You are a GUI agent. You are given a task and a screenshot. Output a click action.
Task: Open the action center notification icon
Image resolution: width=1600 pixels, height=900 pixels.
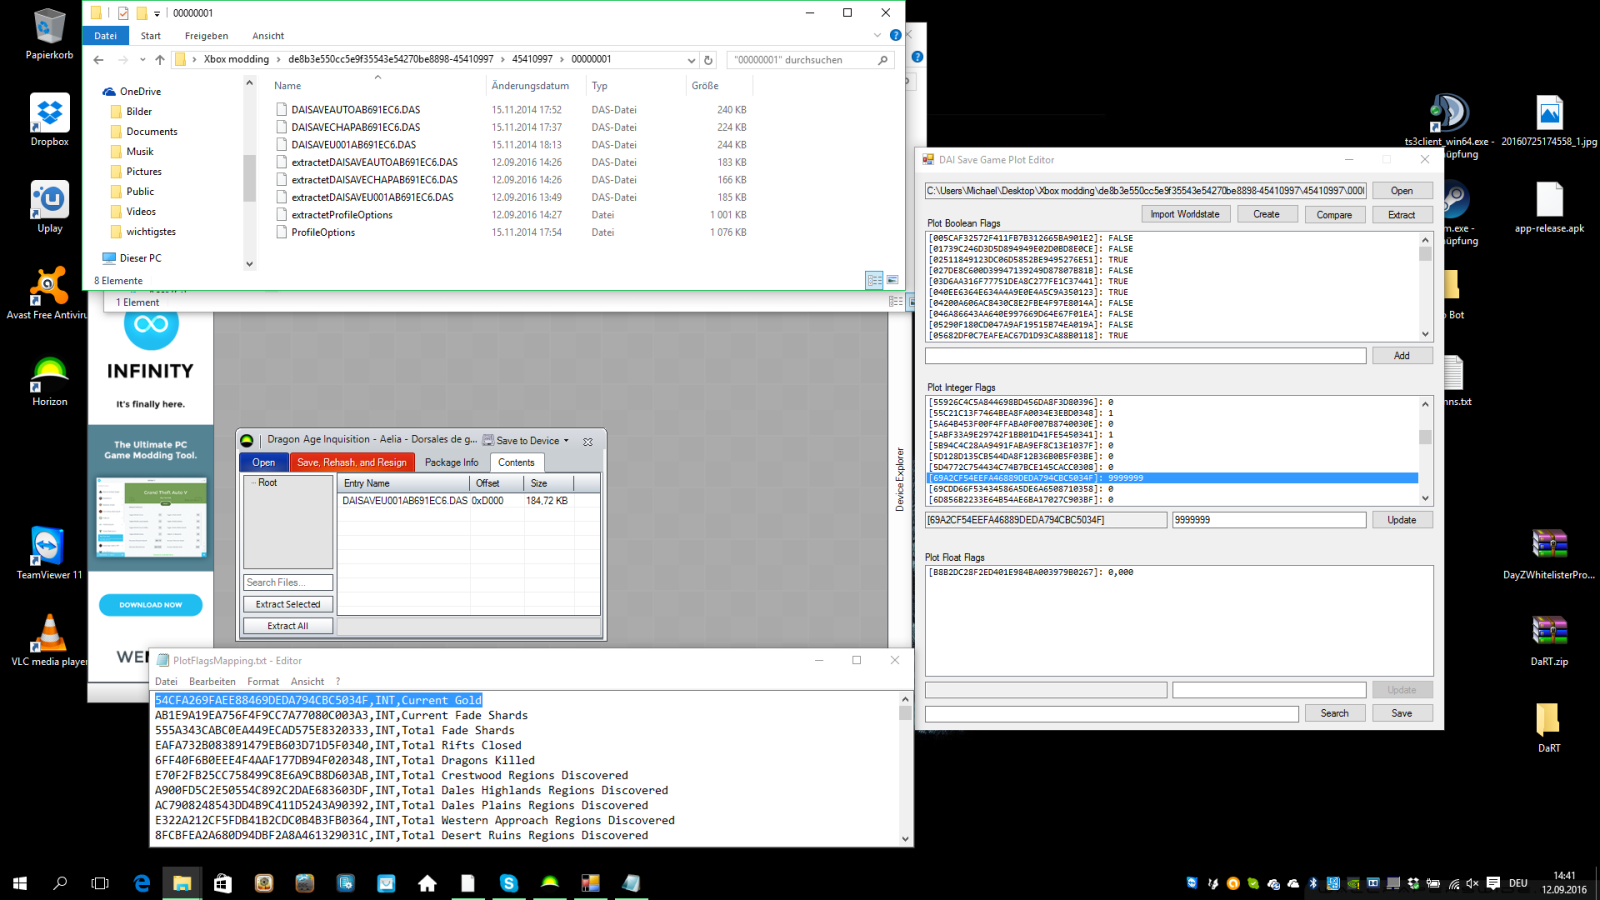click(1493, 883)
